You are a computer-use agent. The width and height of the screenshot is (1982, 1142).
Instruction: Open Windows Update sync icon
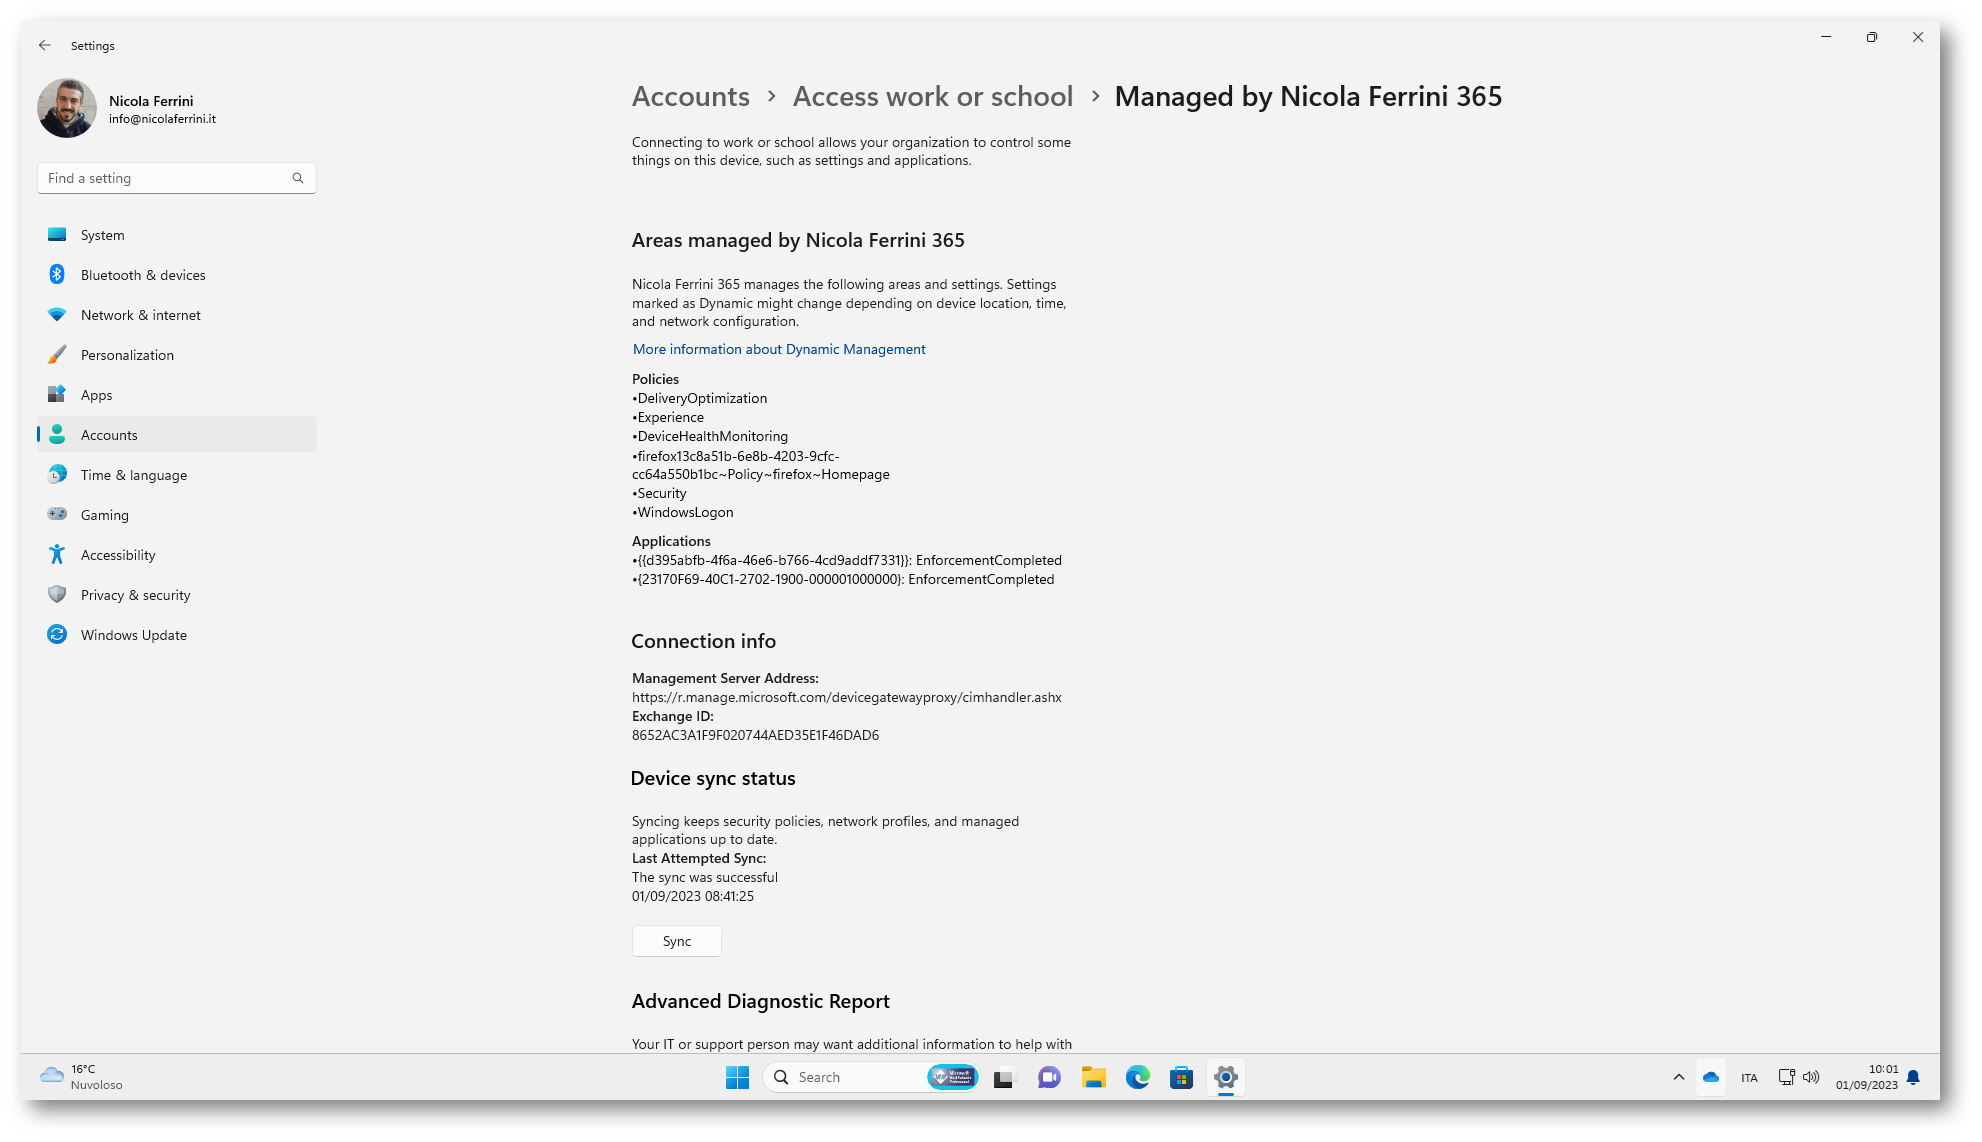tap(57, 635)
